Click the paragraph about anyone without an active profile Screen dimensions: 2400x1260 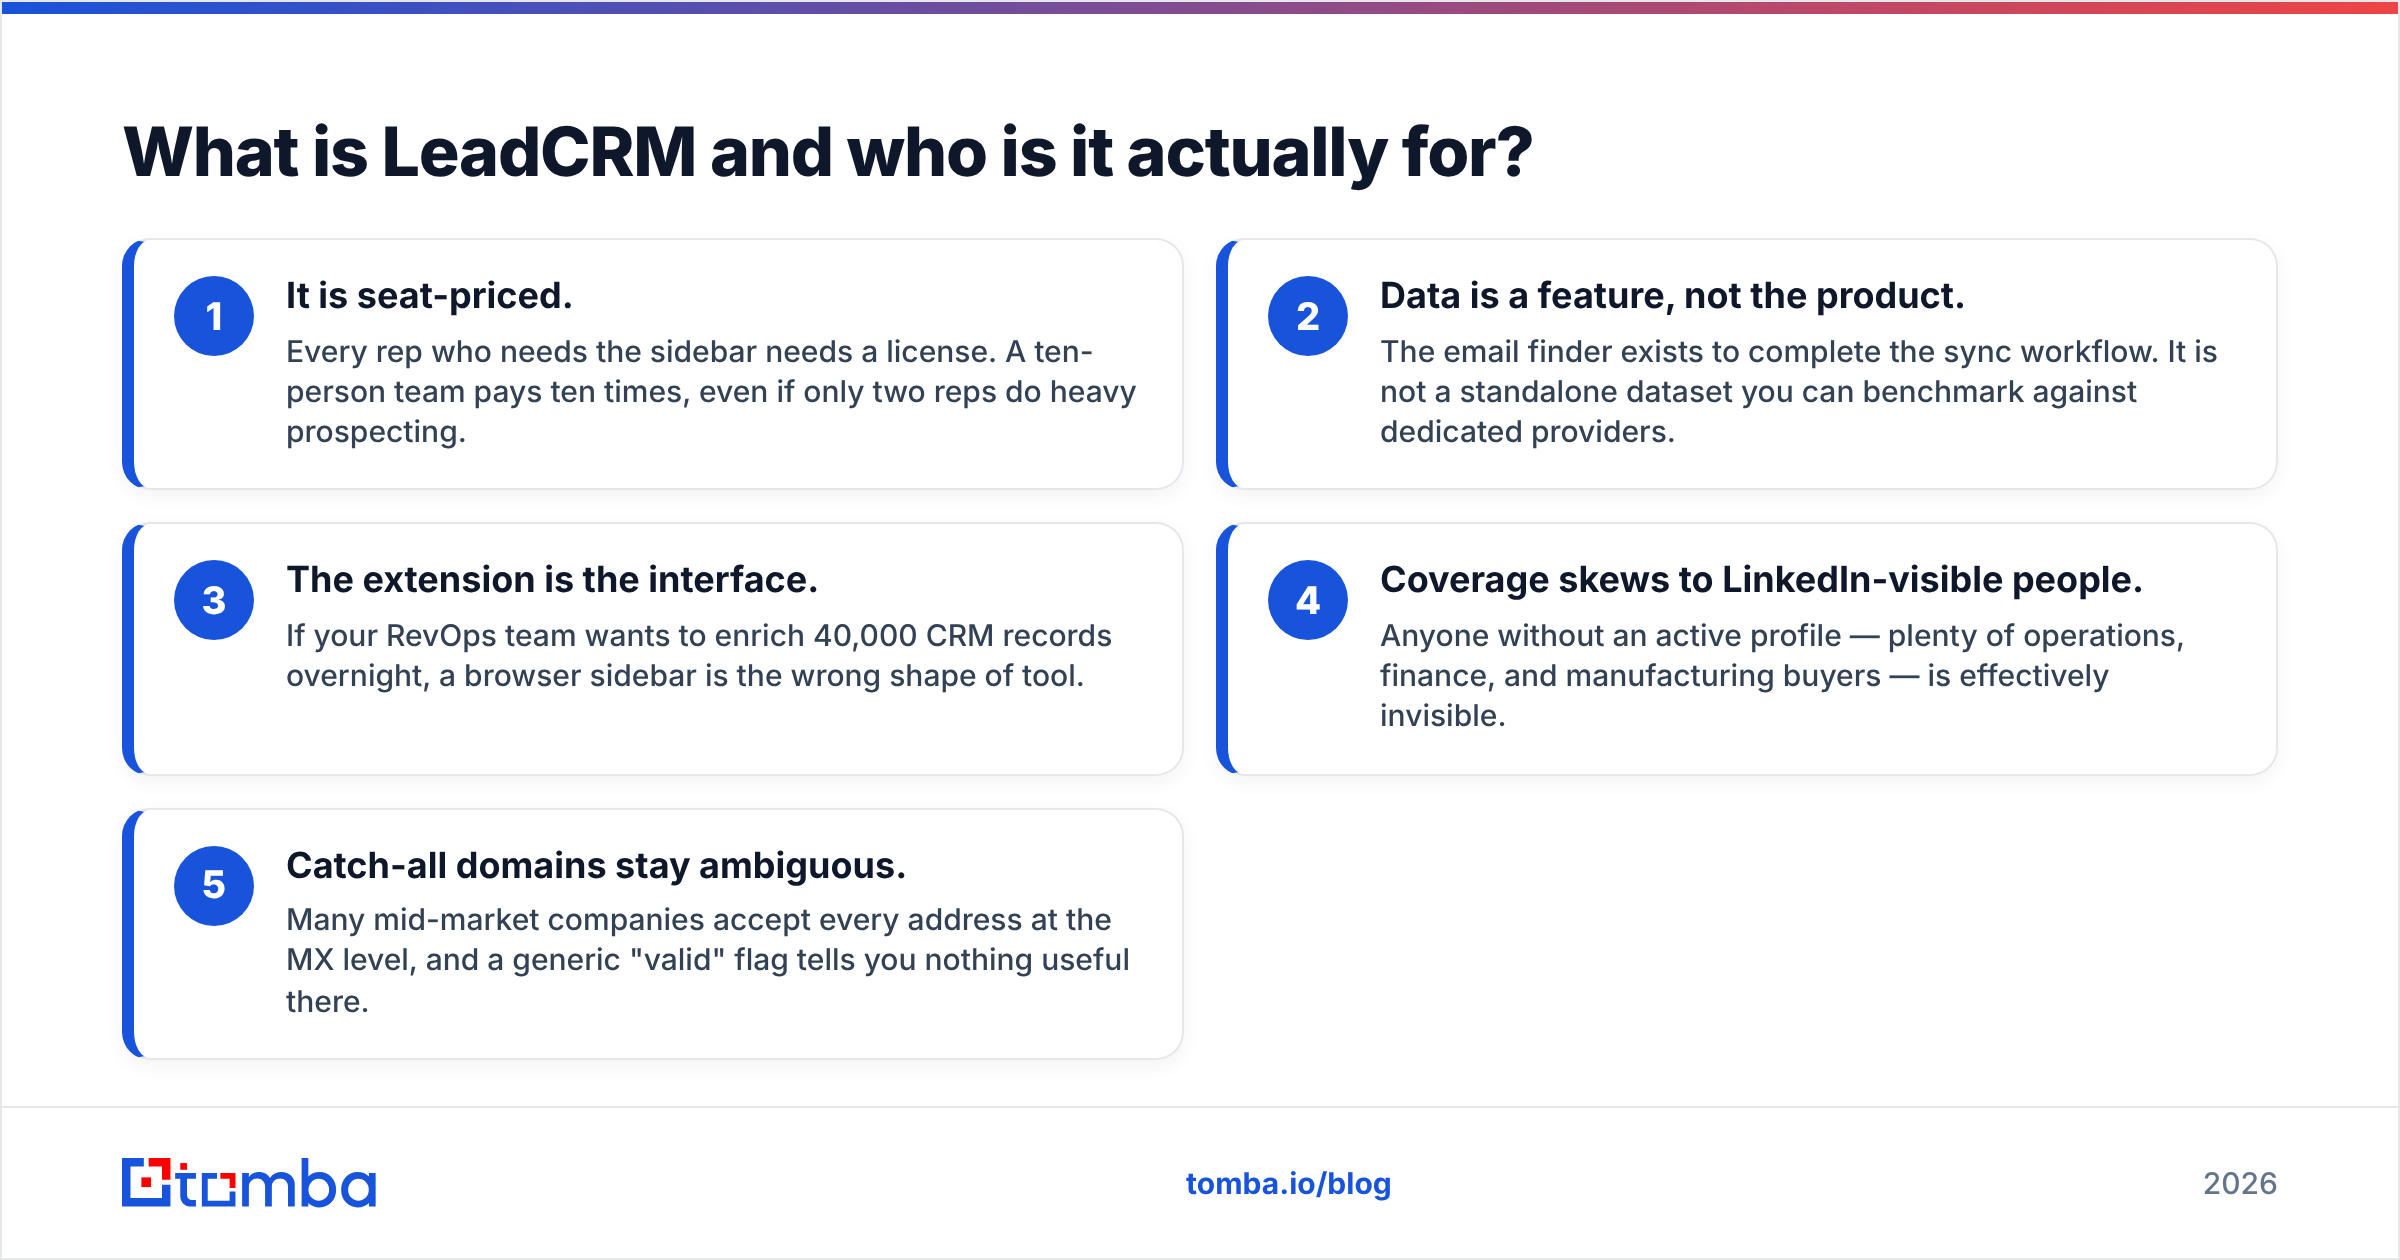click(1782, 676)
